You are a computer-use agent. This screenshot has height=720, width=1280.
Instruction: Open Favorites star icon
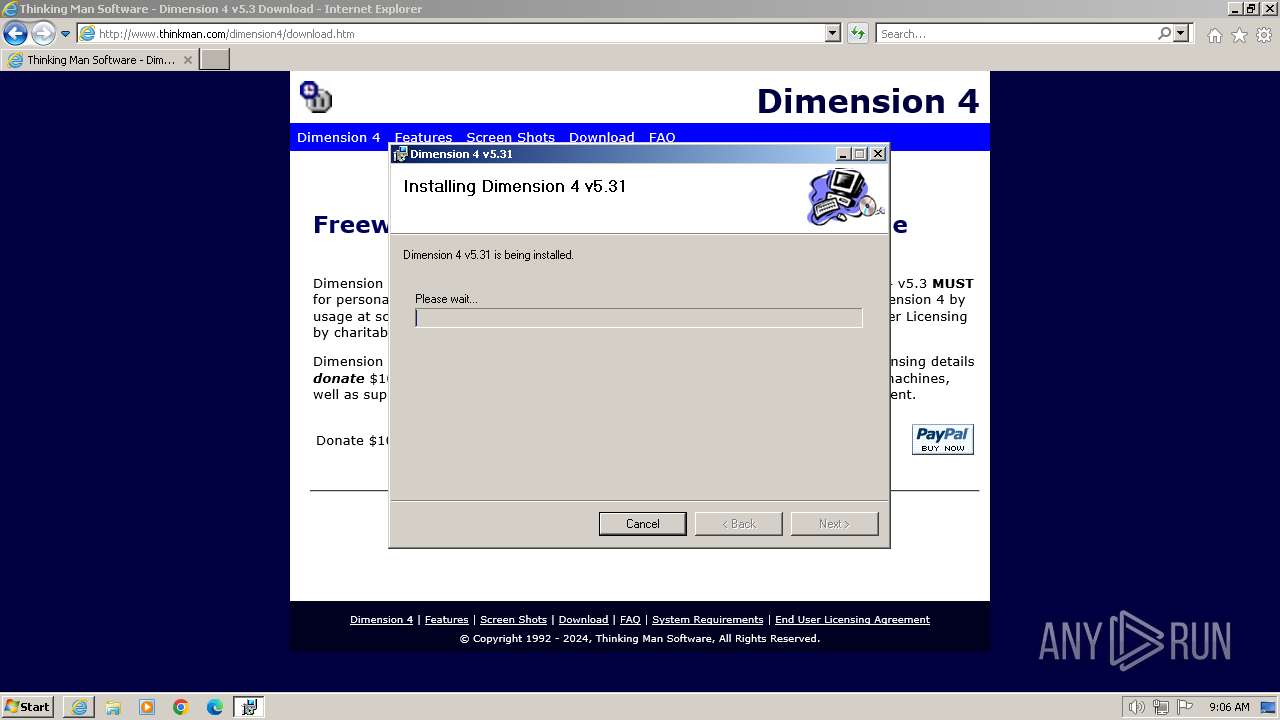[x=1239, y=35]
